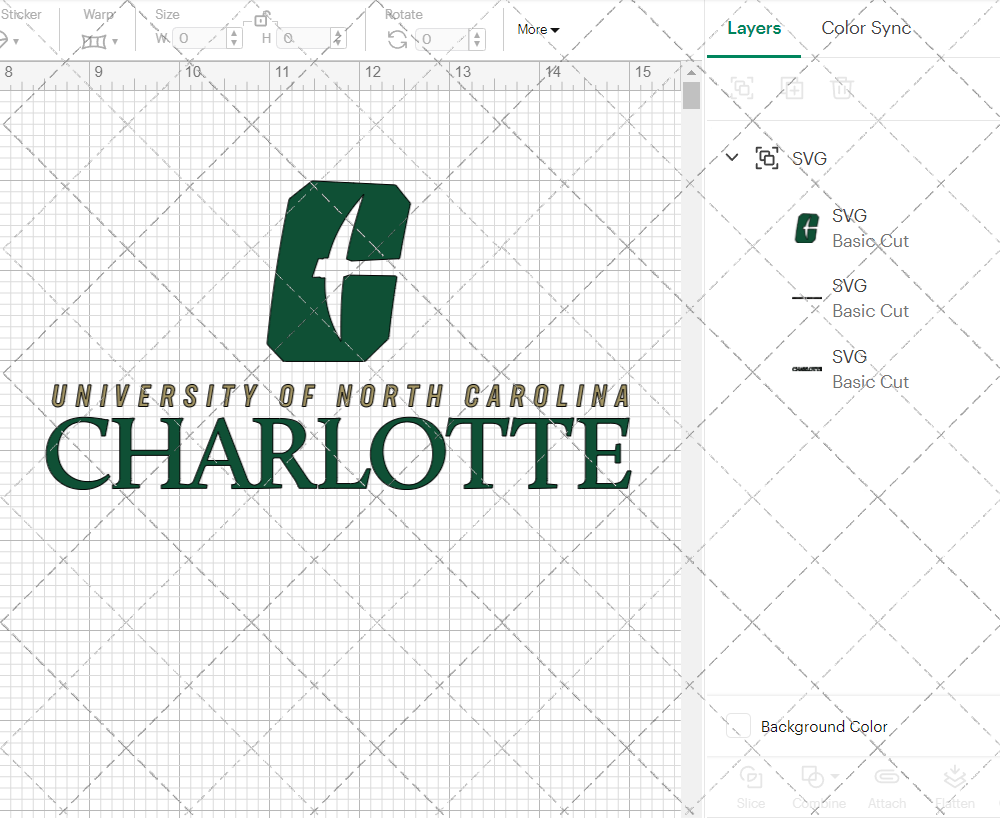
Task: Click the Rotate value stepper arrows
Action: tap(476, 38)
